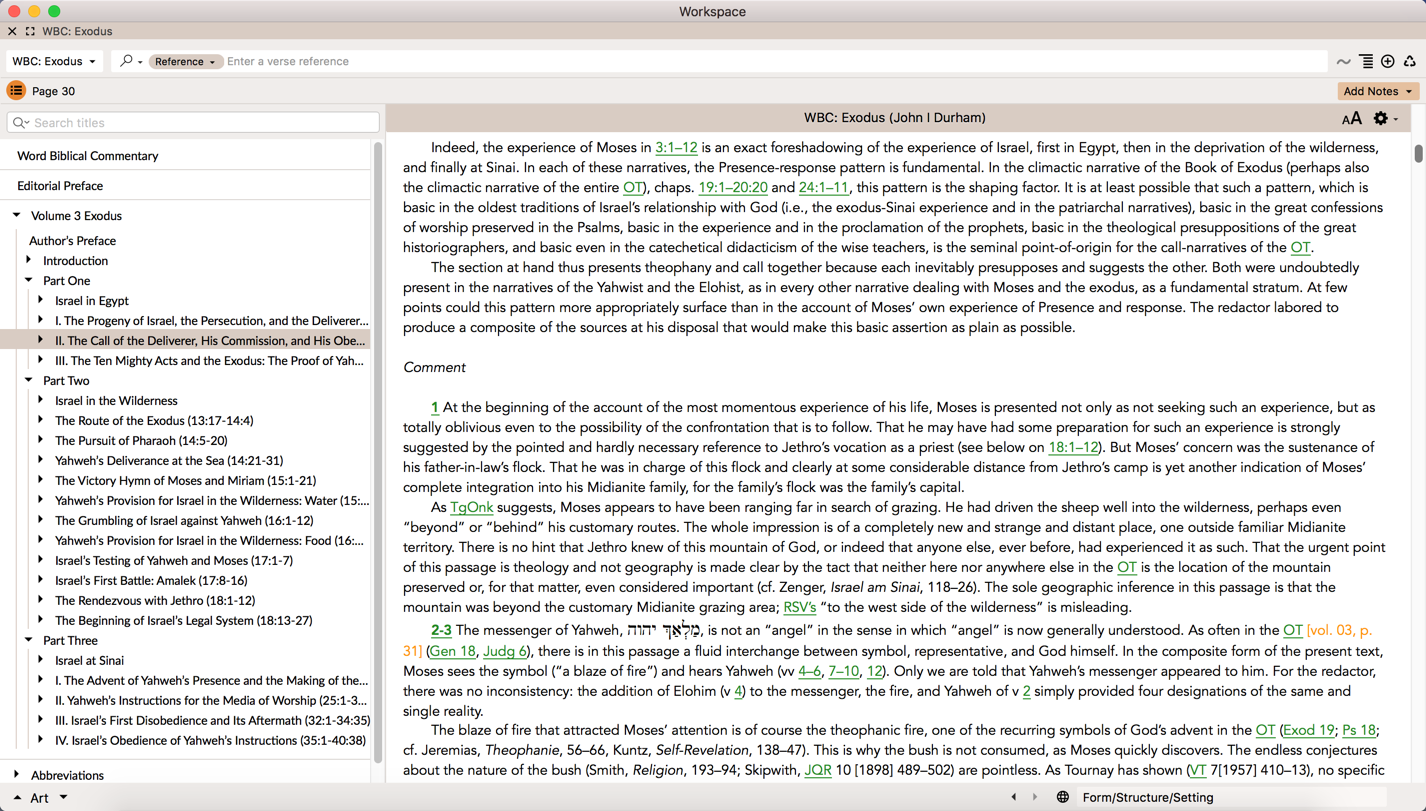Follow the 19:1–20:20 verse link
Screen dimensions: 1426x811
[x=733, y=188]
